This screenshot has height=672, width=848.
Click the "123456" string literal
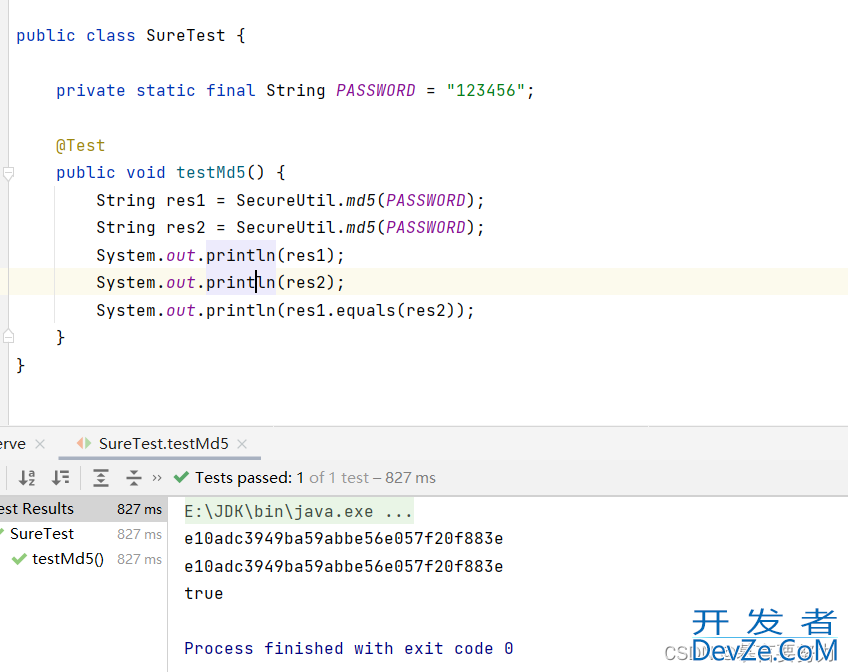click(x=485, y=90)
